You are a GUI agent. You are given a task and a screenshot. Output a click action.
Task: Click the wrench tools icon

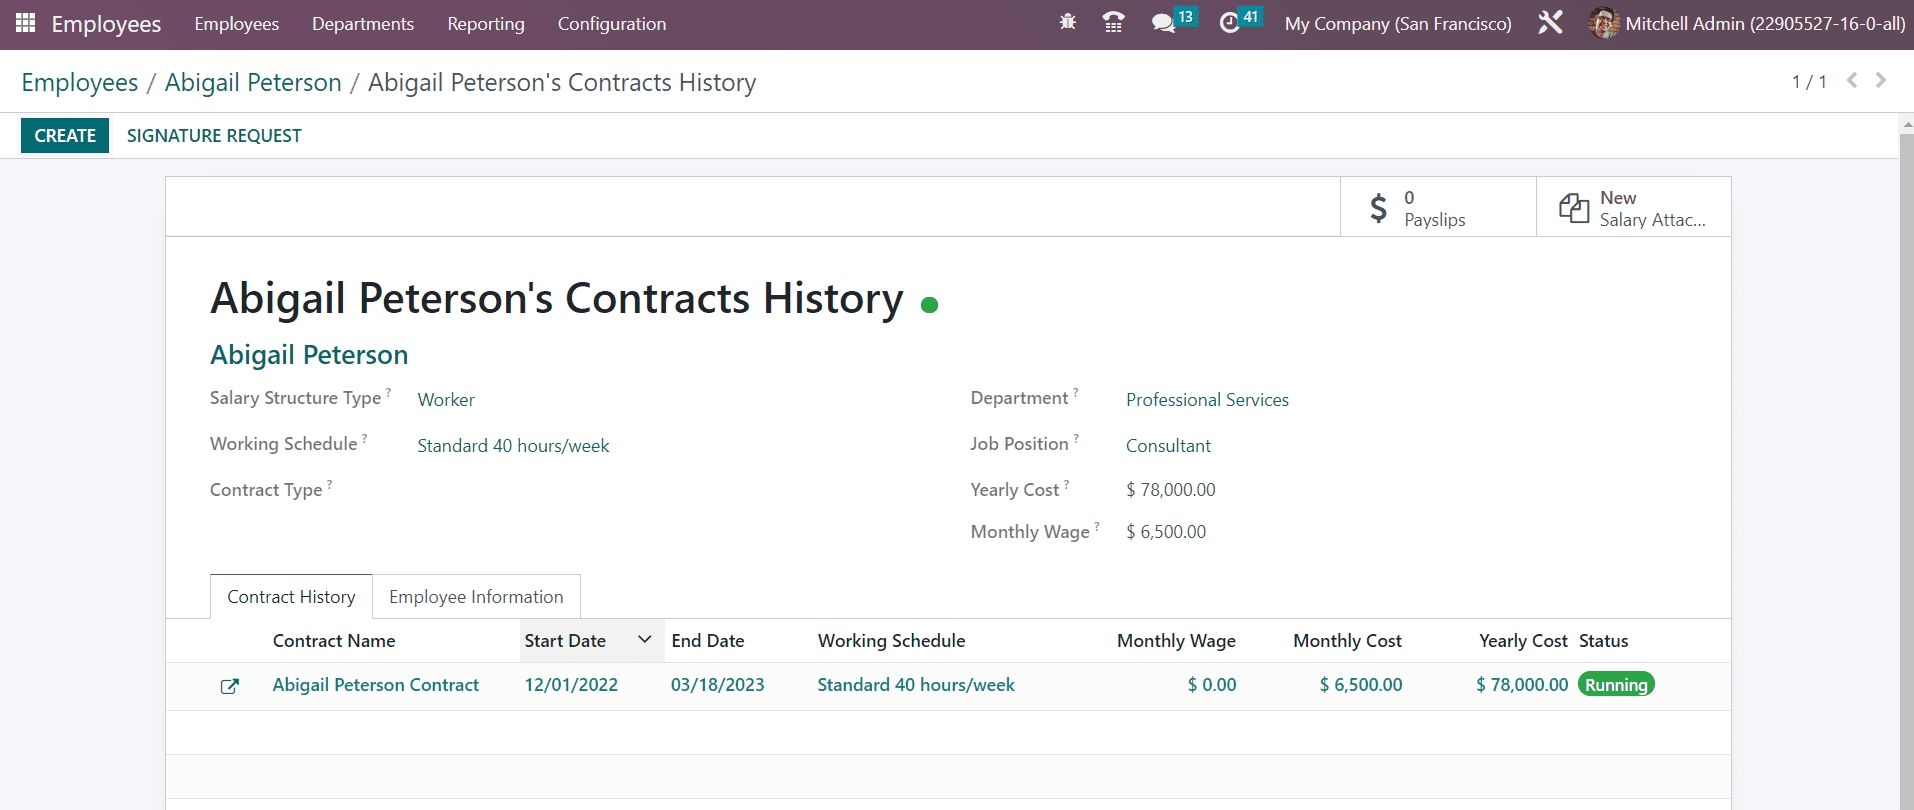tap(1550, 22)
